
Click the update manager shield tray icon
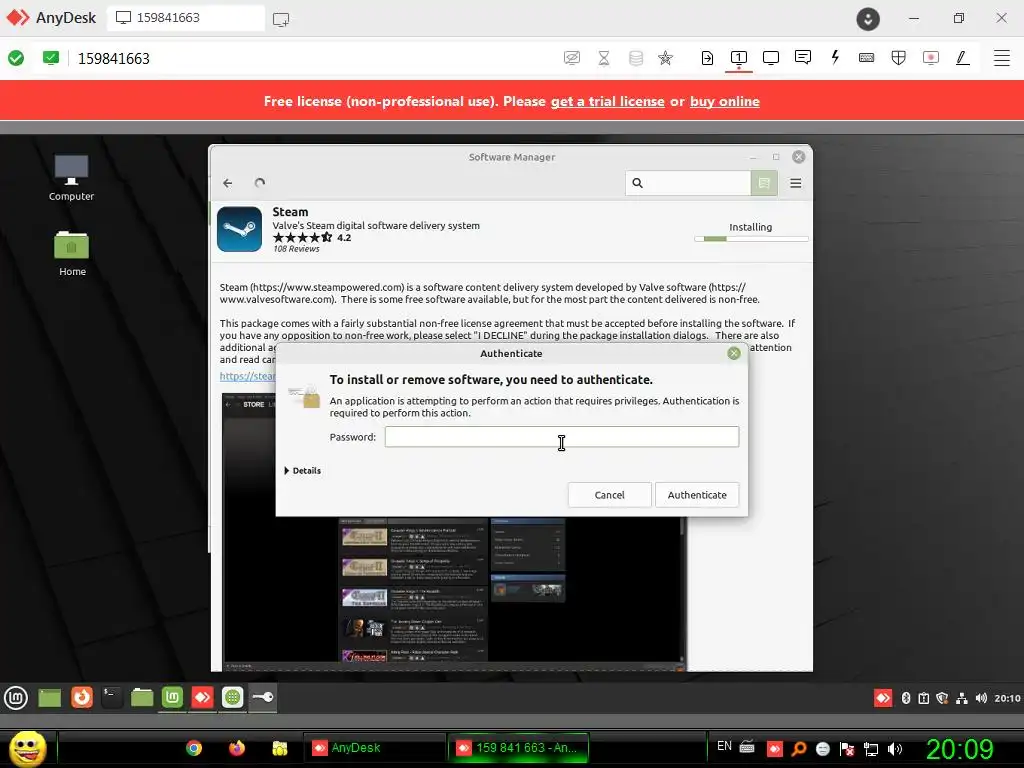click(x=942, y=698)
